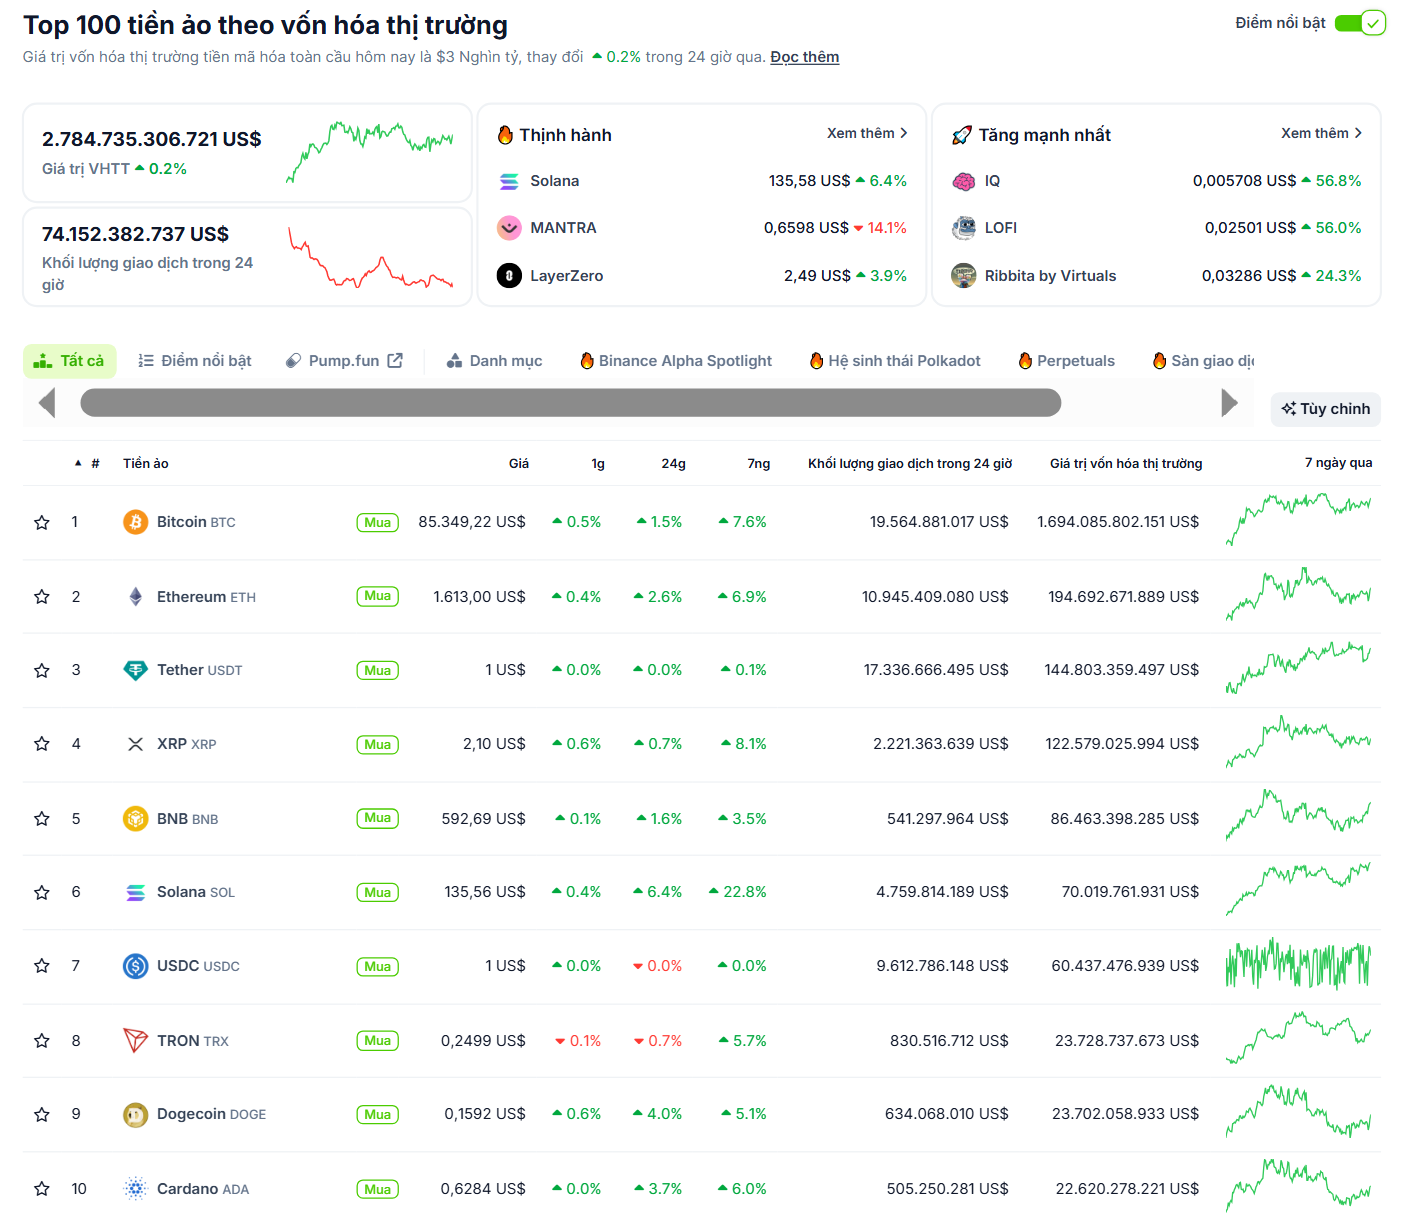The image size is (1401, 1225).
Task: Favorite Solana with its star
Action: click(x=42, y=892)
